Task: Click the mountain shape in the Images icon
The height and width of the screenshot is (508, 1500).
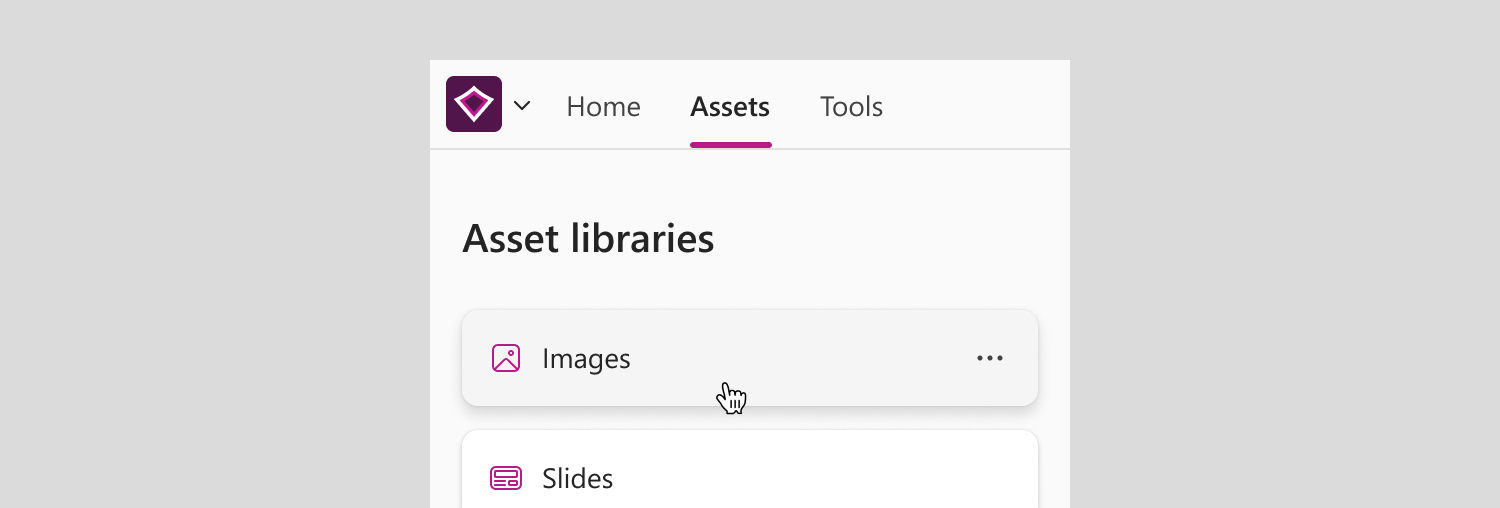Action: click(506, 364)
